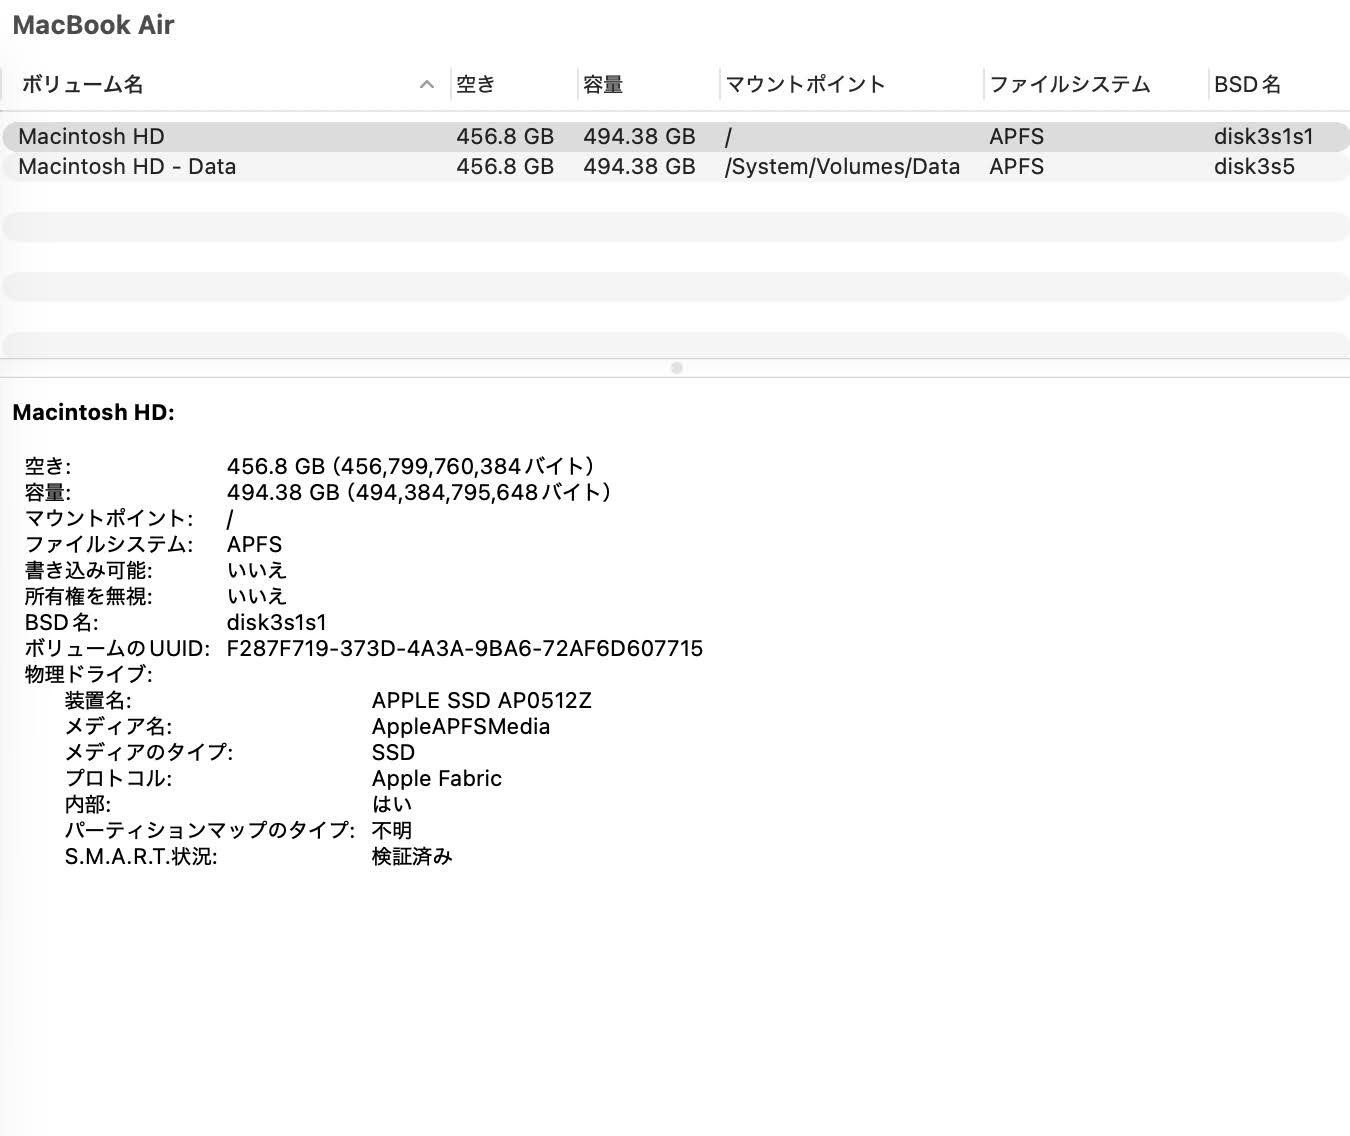
Task: Click the volume UUID F287F719 value
Action: 465,648
